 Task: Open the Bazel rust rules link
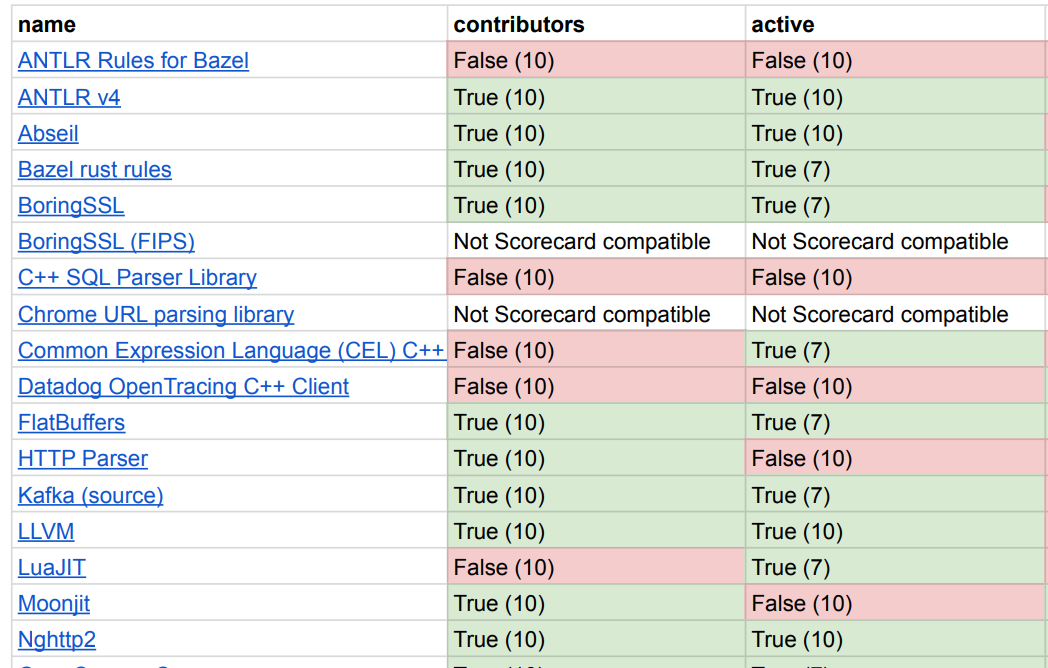tap(95, 170)
